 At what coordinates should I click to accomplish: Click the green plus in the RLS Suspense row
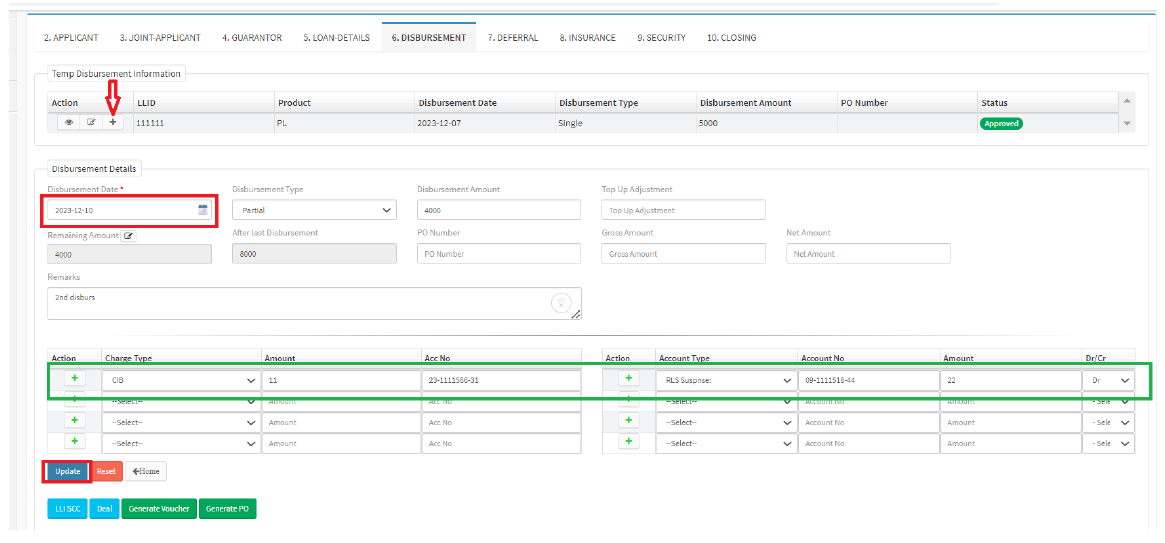click(629, 379)
